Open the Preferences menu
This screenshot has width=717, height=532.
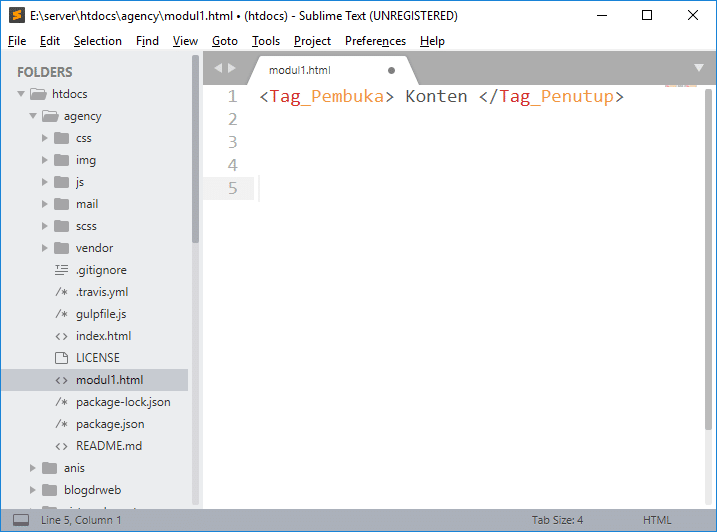click(375, 41)
